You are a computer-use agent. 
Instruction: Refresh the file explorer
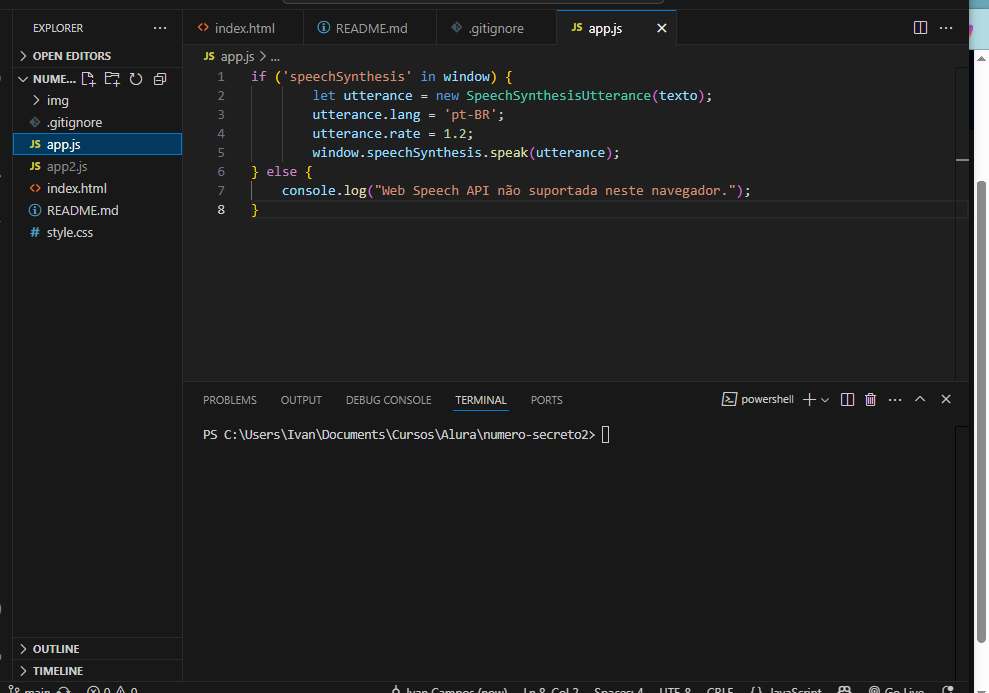136,79
